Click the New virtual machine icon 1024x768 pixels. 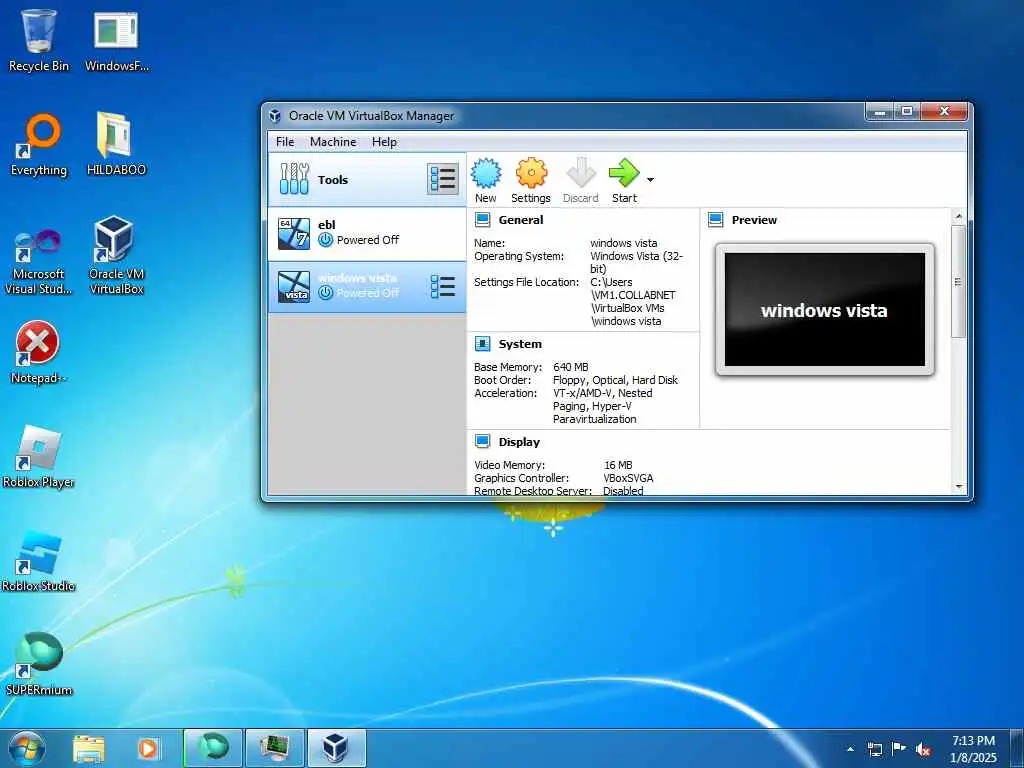click(486, 173)
